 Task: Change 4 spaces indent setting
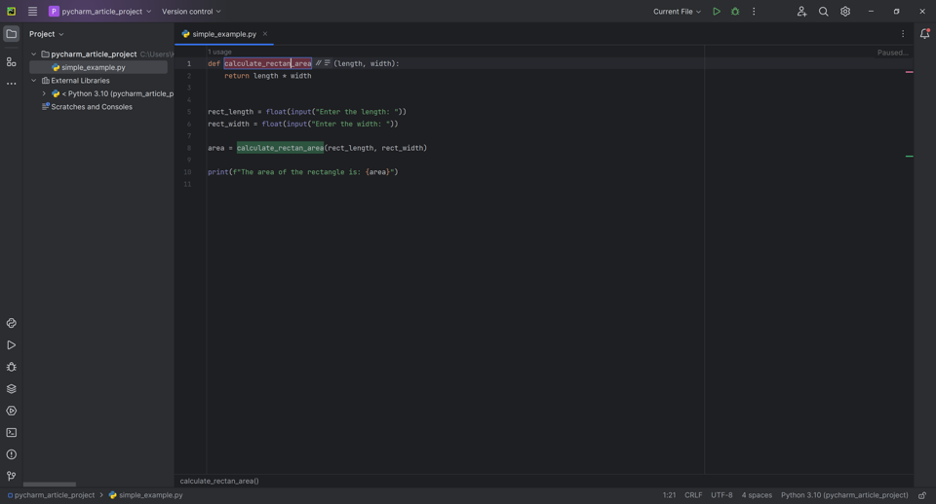[756, 495]
